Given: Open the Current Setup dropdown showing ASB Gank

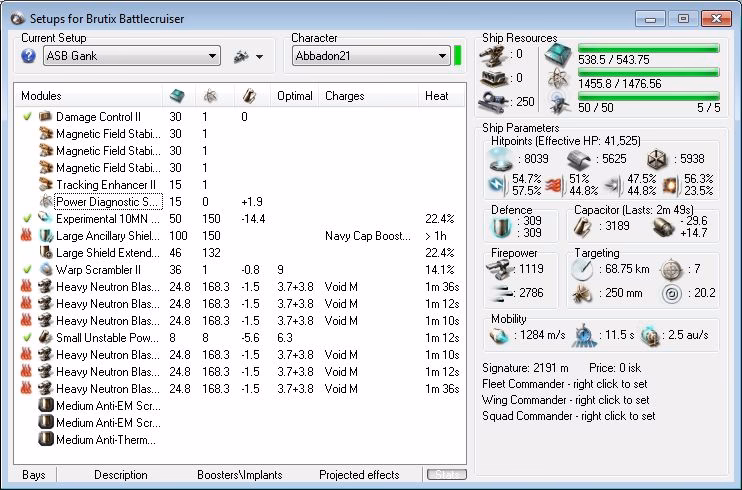Looking at the screenshot, I should pyautogui.click(x=131, y=56).
